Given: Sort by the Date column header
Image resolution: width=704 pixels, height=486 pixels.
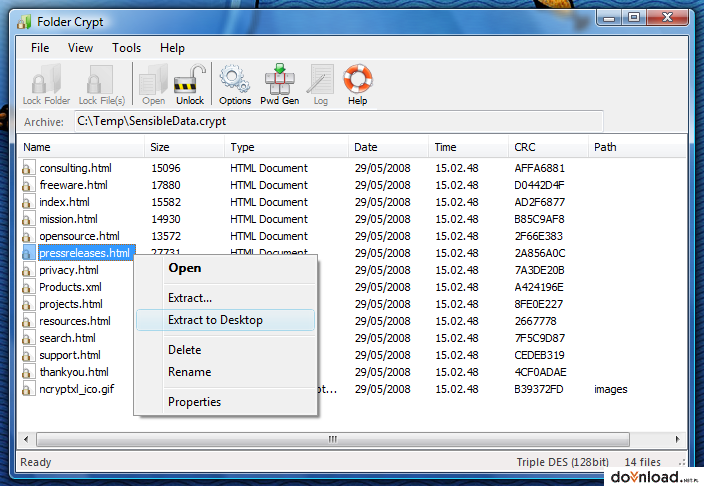Looking at the screenshot, I should click(388, 147).
